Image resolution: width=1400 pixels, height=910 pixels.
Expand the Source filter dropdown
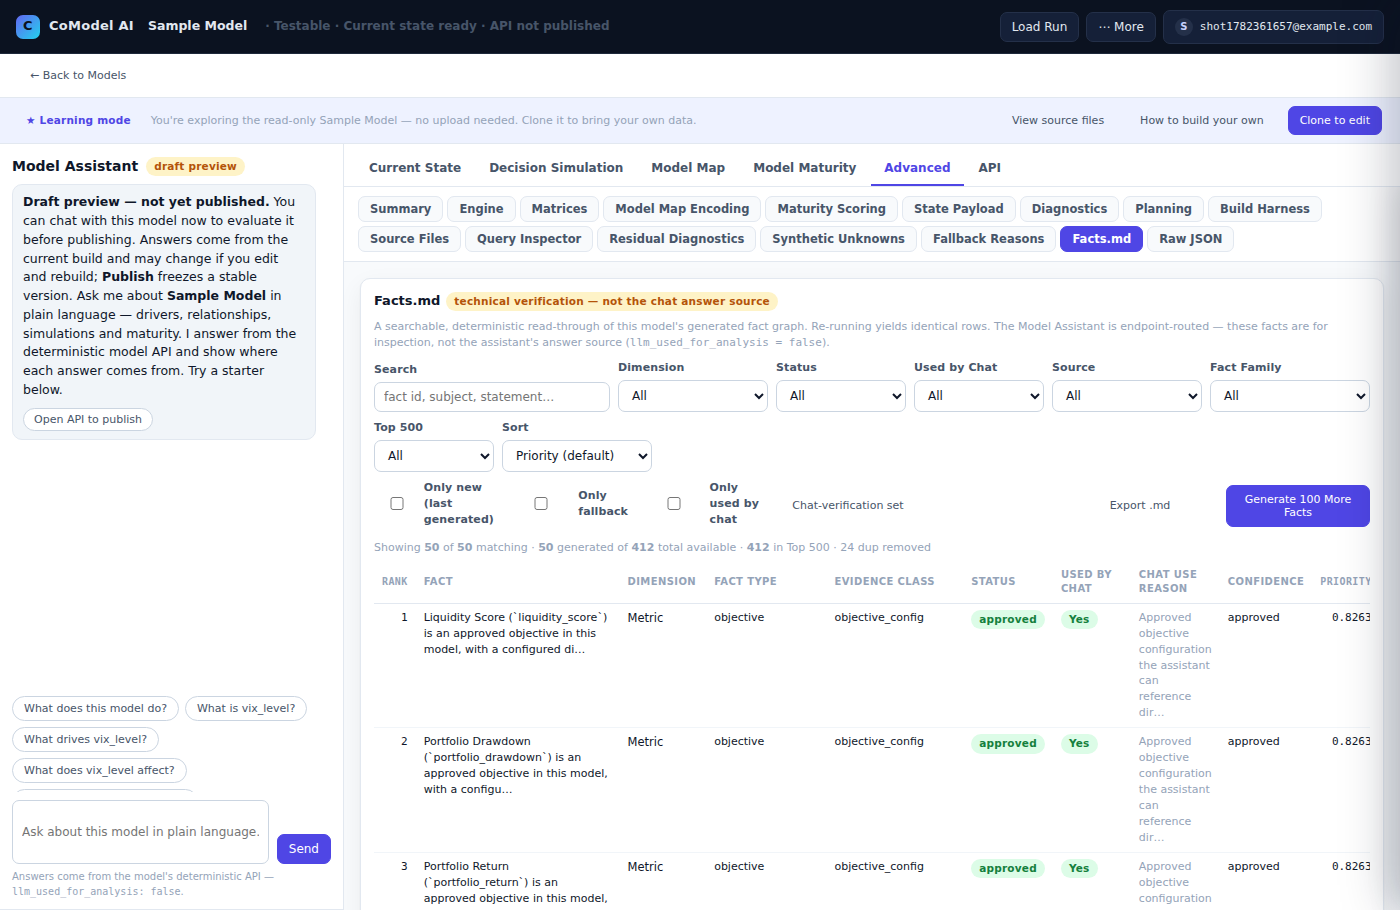point(1127,396)
